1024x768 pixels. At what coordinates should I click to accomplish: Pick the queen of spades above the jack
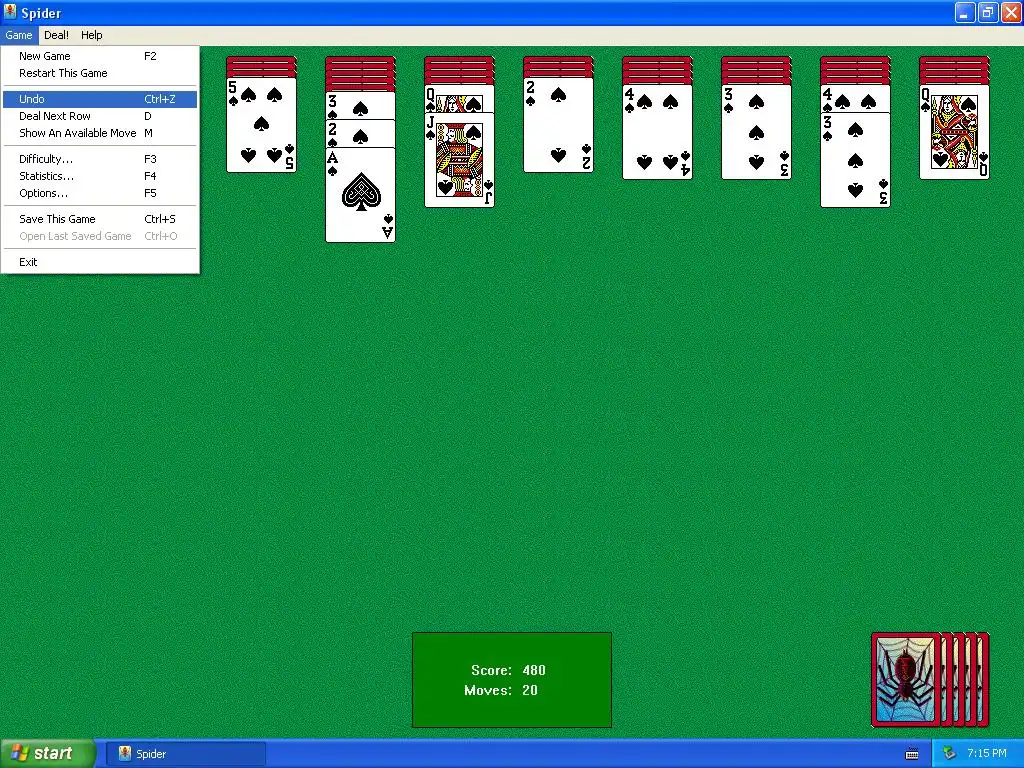point(459,99)
